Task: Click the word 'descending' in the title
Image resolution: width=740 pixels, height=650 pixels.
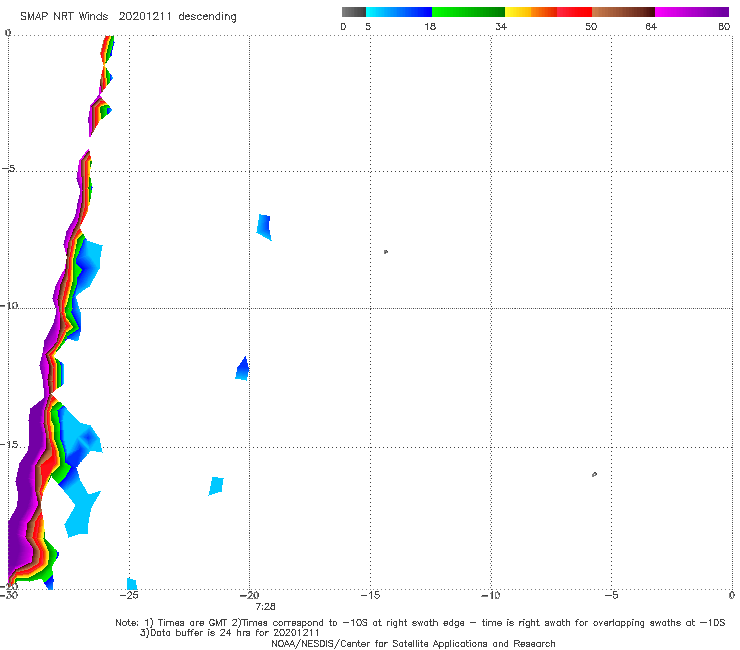Action: (207, 17)
